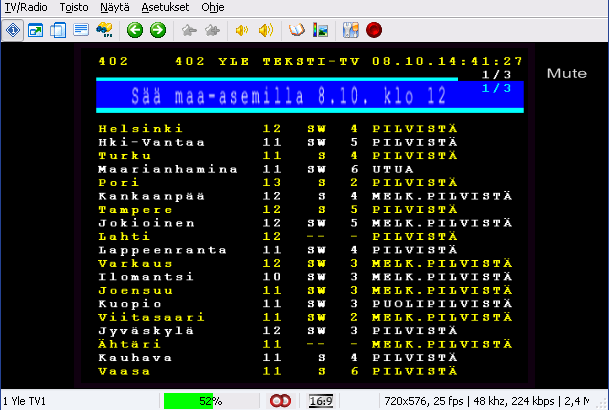Click the teletext clock 14:41:27
This screenshot has height=412, width=610.
click(480, 61)
